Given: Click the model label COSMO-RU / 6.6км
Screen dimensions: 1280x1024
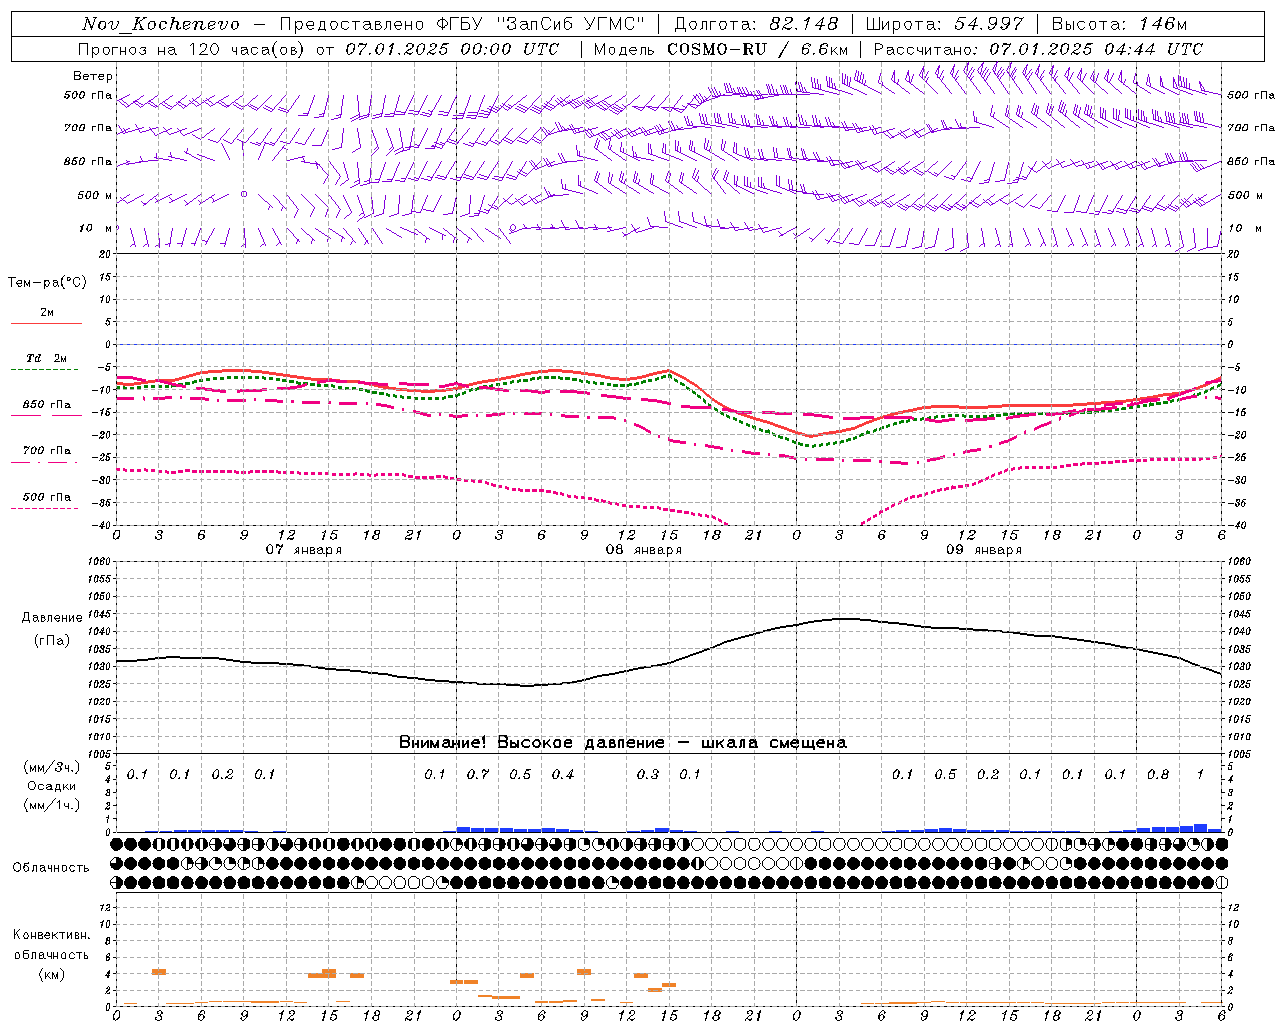Looking at the screenshot, I should pos(758,49).
